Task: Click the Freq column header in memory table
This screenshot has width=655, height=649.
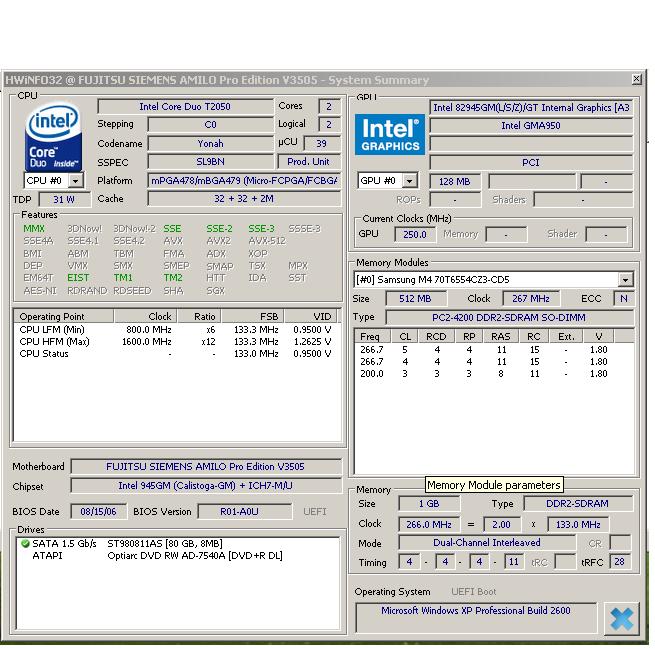Action: 373,336
